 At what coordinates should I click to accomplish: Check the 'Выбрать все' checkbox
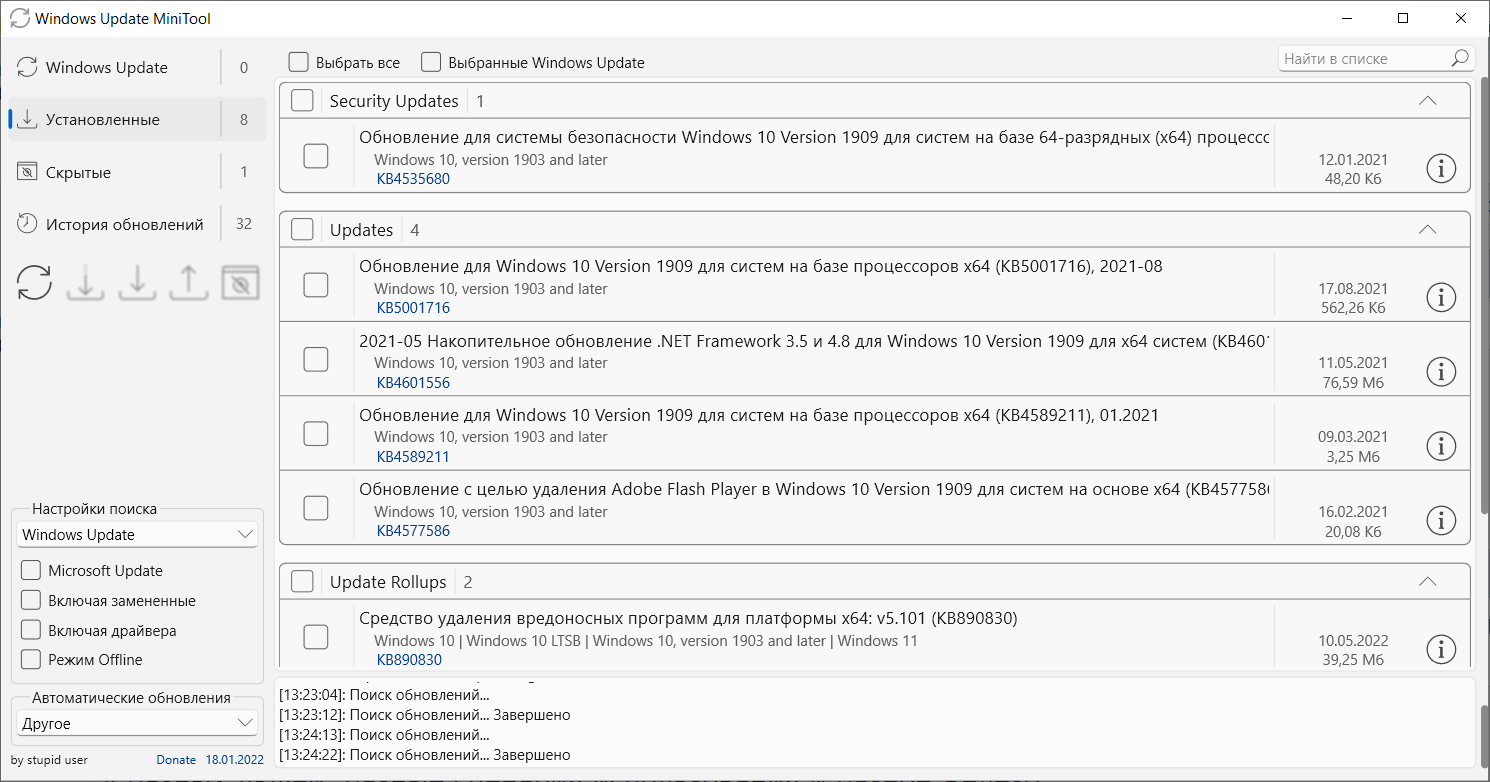coord(298,62)
